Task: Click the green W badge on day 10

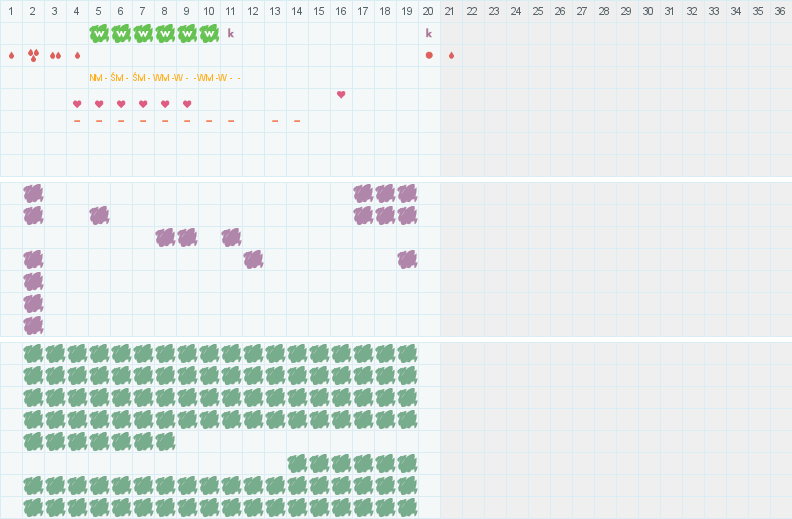Action: (x=209, y=33)
